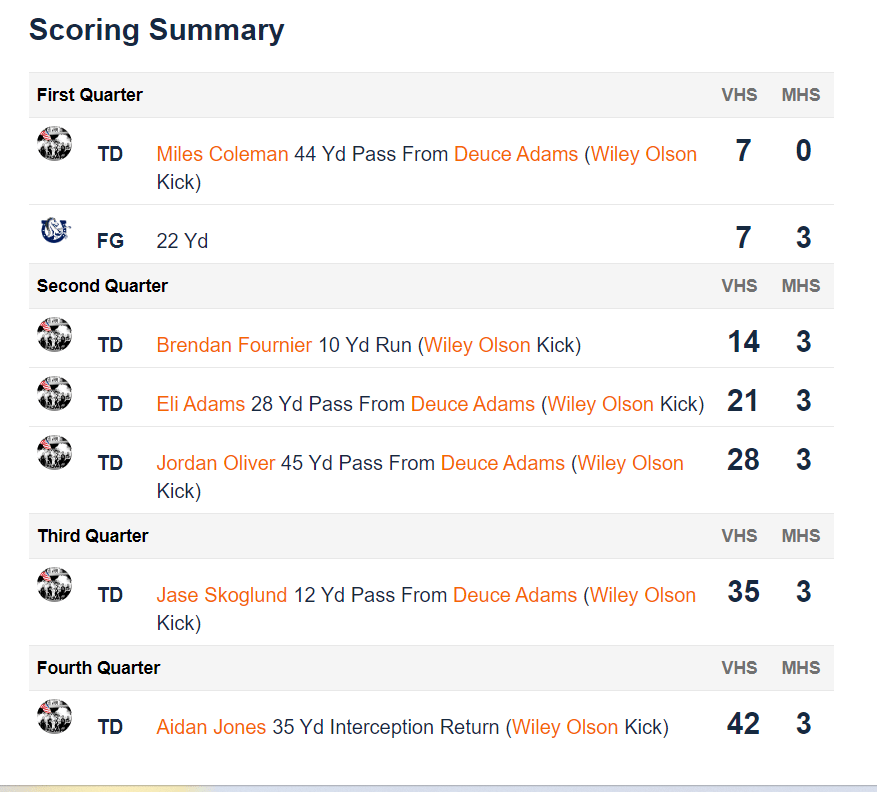This screenshot has height=792, width=877.
Task: Open Miles Coleman player link
Action: coord(222,154)
